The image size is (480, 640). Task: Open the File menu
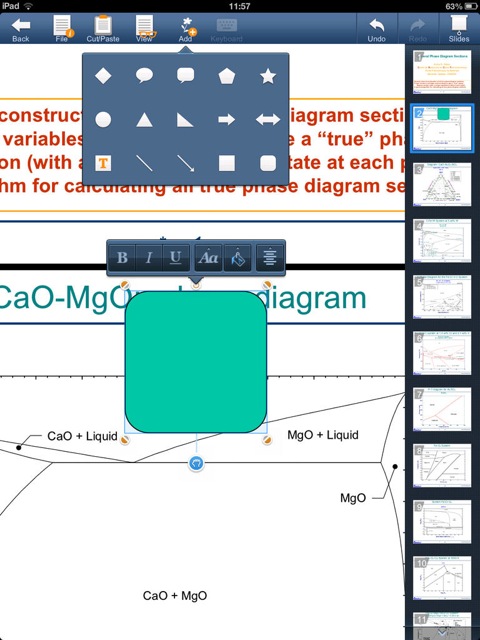[x=62, y=29]
